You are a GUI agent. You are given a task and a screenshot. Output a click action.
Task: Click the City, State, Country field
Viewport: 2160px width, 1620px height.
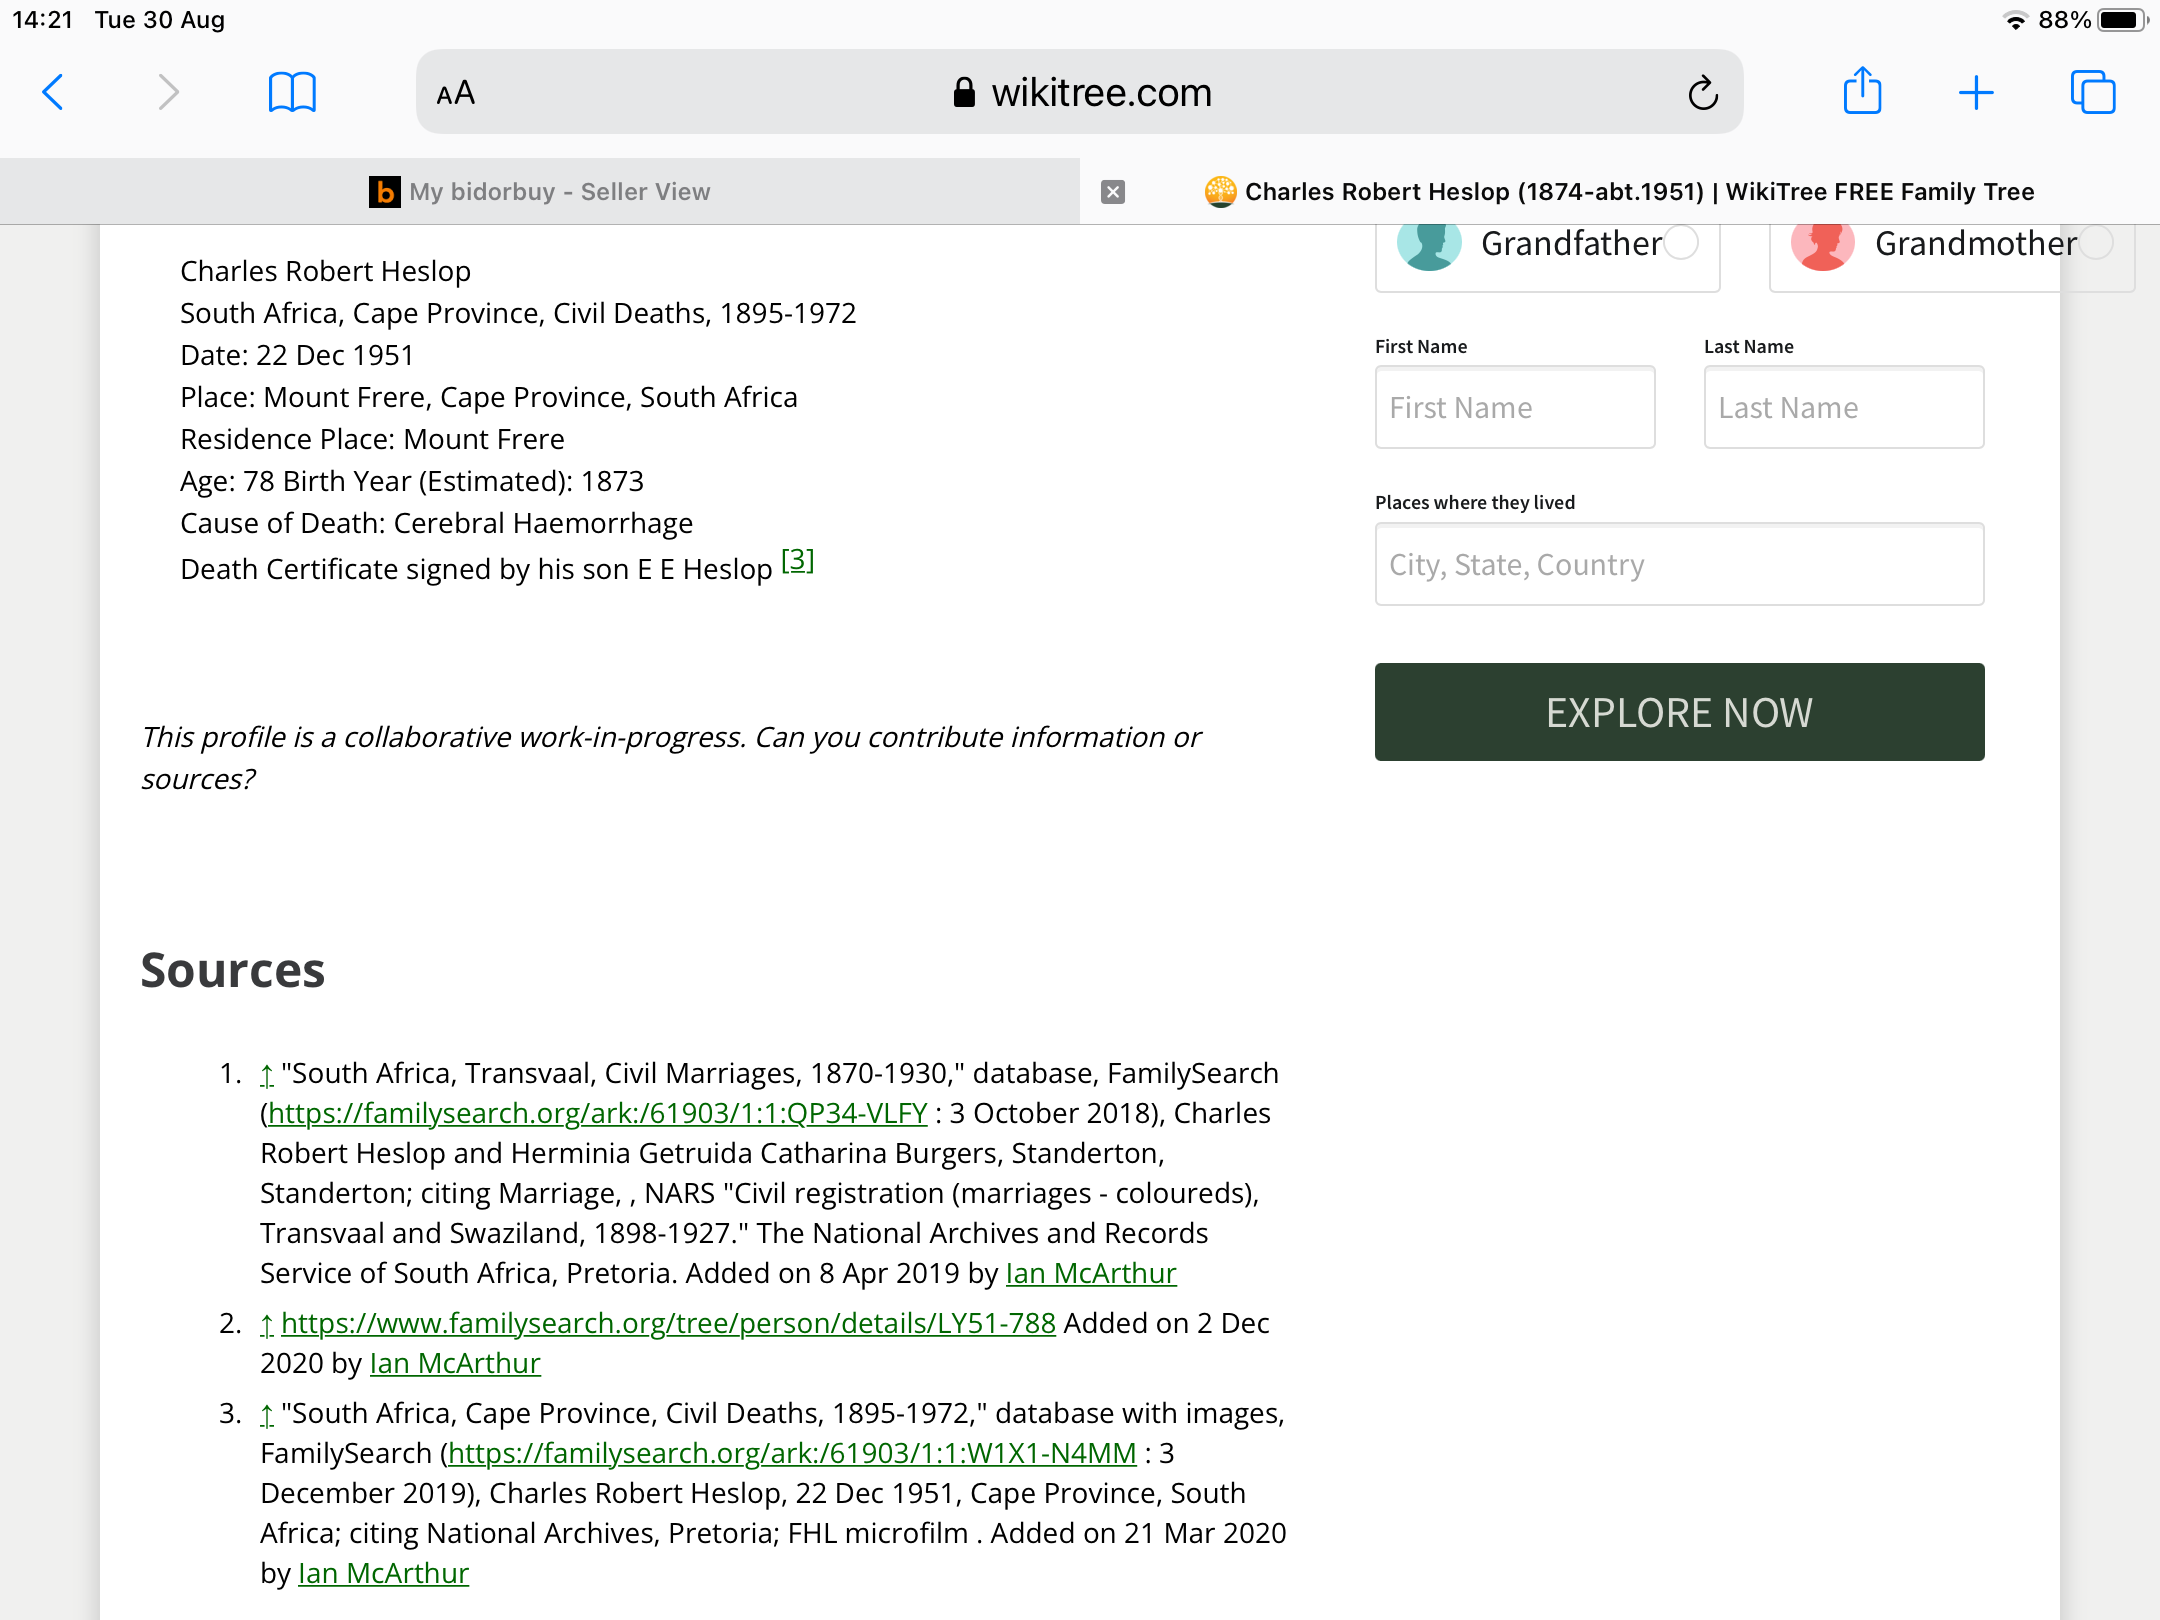coord(1678,565)
